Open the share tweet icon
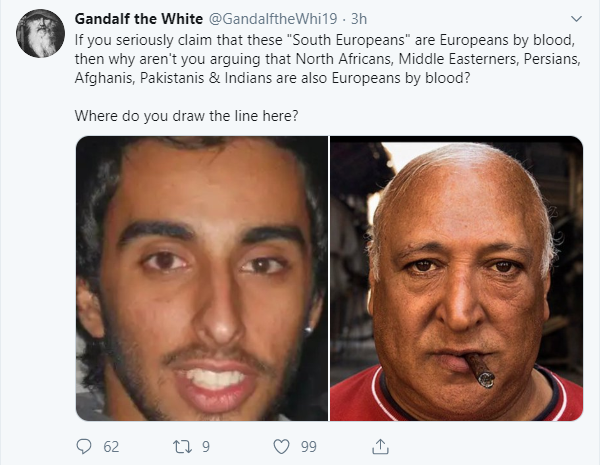Viewport: 601px width, 467px height. (380, 447)
